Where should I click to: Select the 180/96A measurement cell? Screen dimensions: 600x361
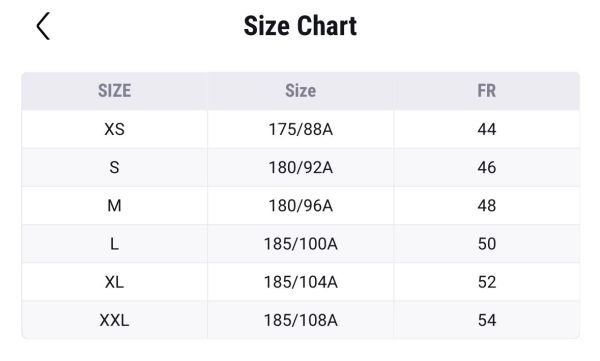pyautogui.click(x=300, y=206)
